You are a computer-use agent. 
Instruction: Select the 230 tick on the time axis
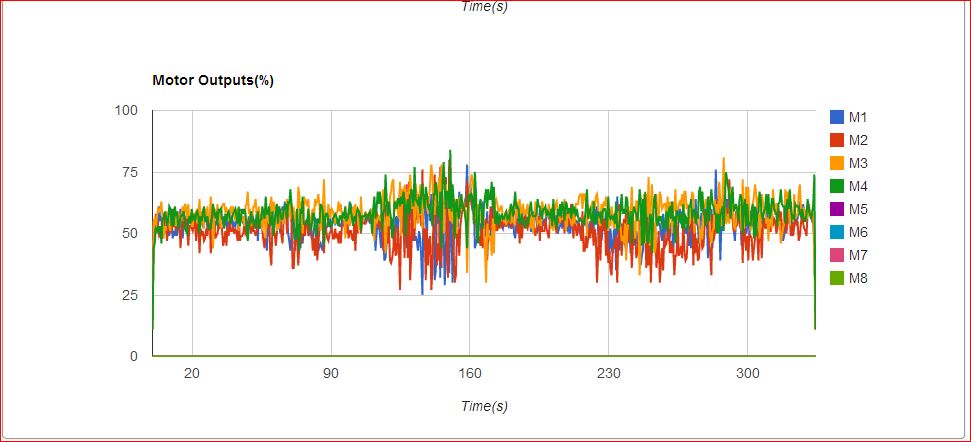pyautogui.click(x=609, y=374)
